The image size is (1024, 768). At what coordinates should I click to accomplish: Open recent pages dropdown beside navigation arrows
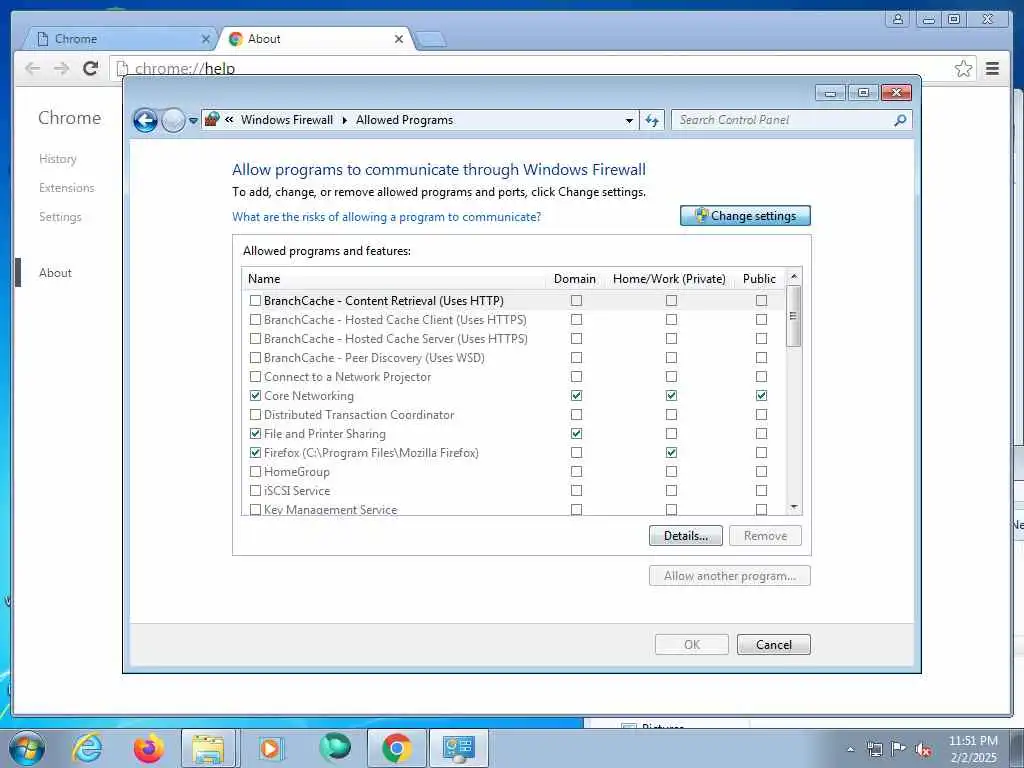[x=193, y=121]
